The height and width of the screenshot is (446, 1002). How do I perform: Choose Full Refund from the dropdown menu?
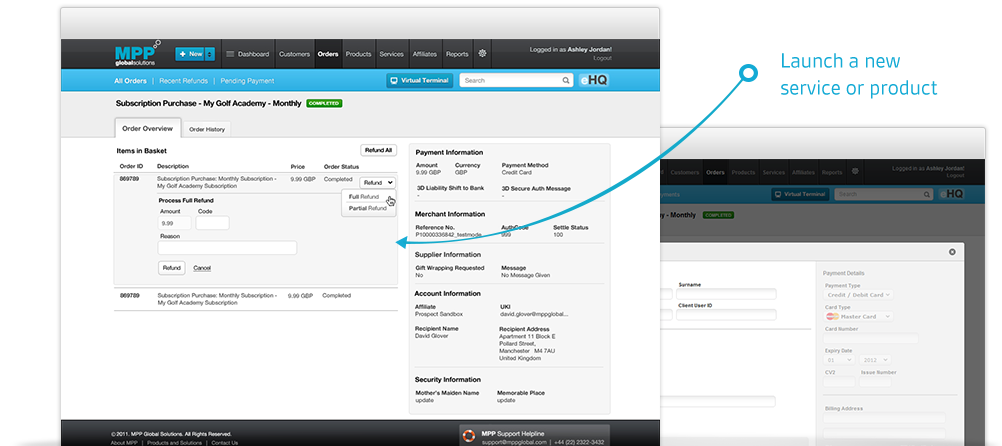click(x=361, y=197)
